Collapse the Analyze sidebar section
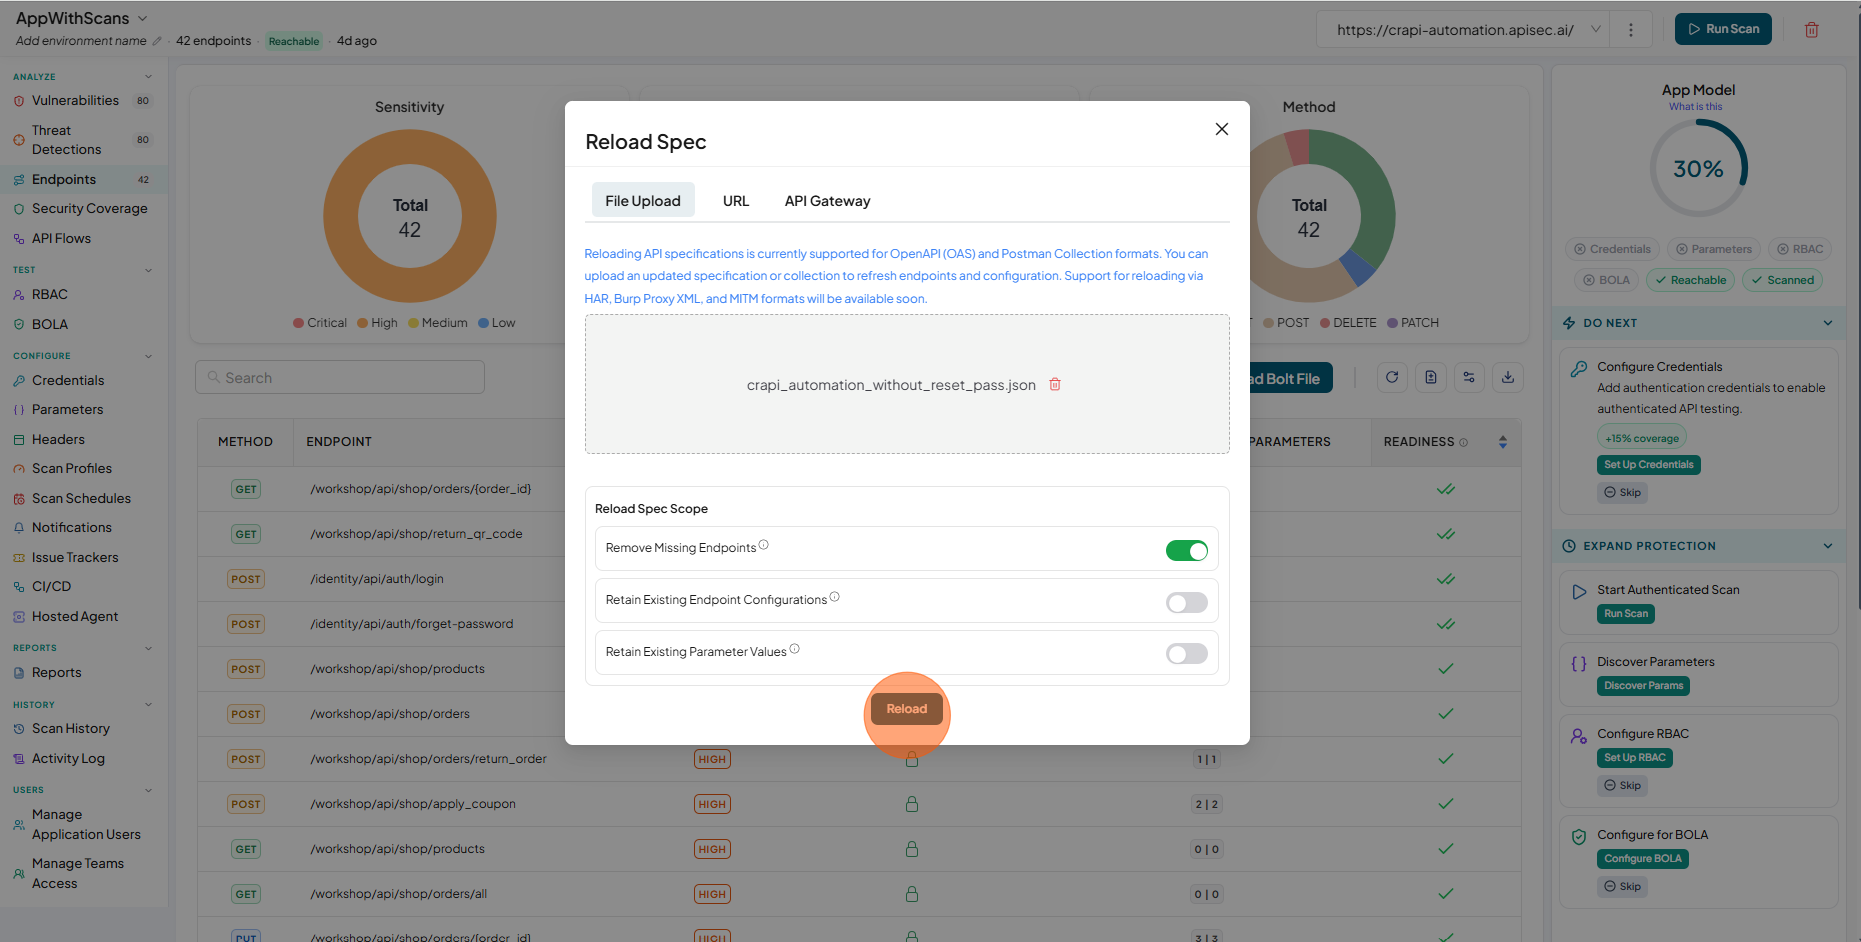Viewport: 1861px width, 942px height. [x=149, y=77]
